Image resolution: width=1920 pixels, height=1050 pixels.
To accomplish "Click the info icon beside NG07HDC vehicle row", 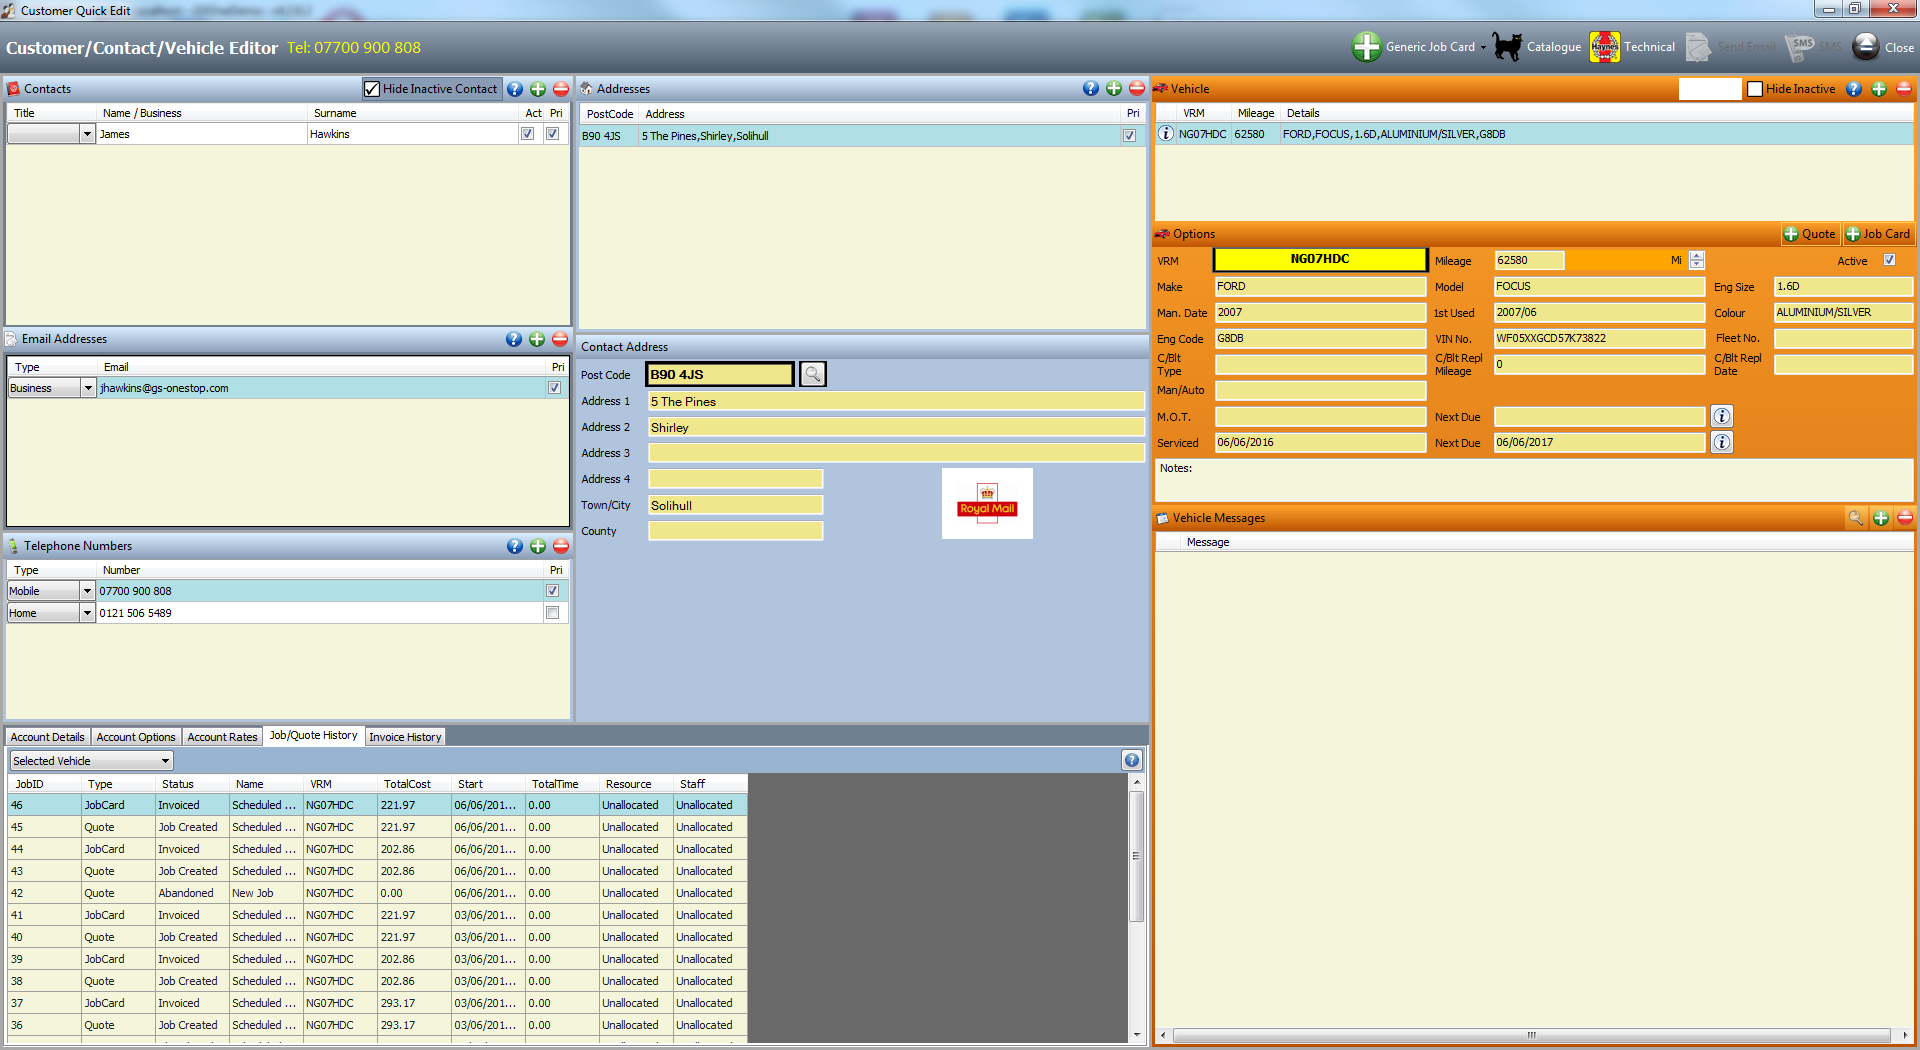I will (1166, 134).
